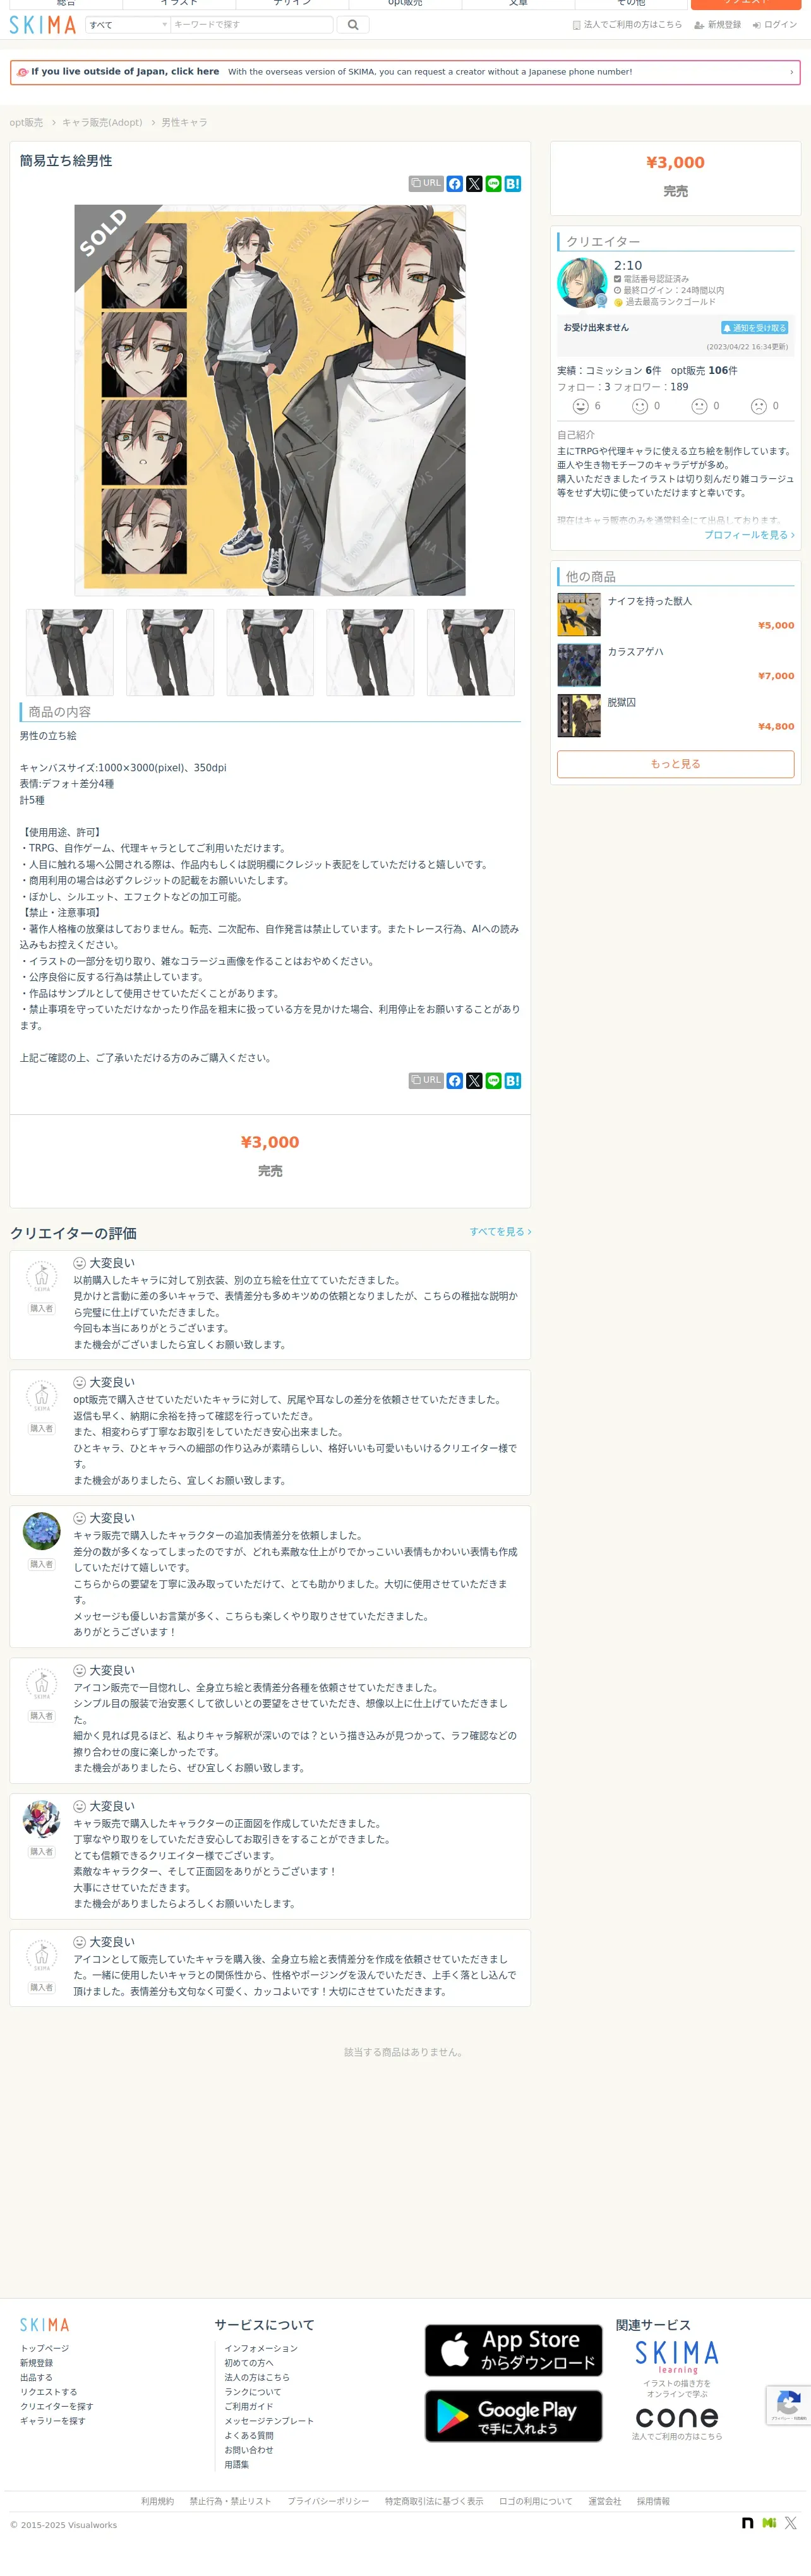Go to opt販売 breadcrumb
The image size is (811, 2576).
tap(26, 122)
